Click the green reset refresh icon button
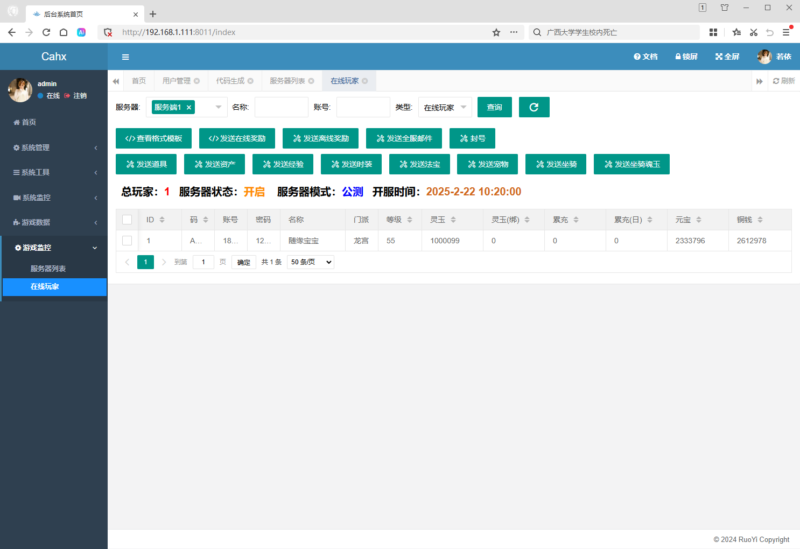Viewport: 800px width, 549px height. (x=534, y=107)
